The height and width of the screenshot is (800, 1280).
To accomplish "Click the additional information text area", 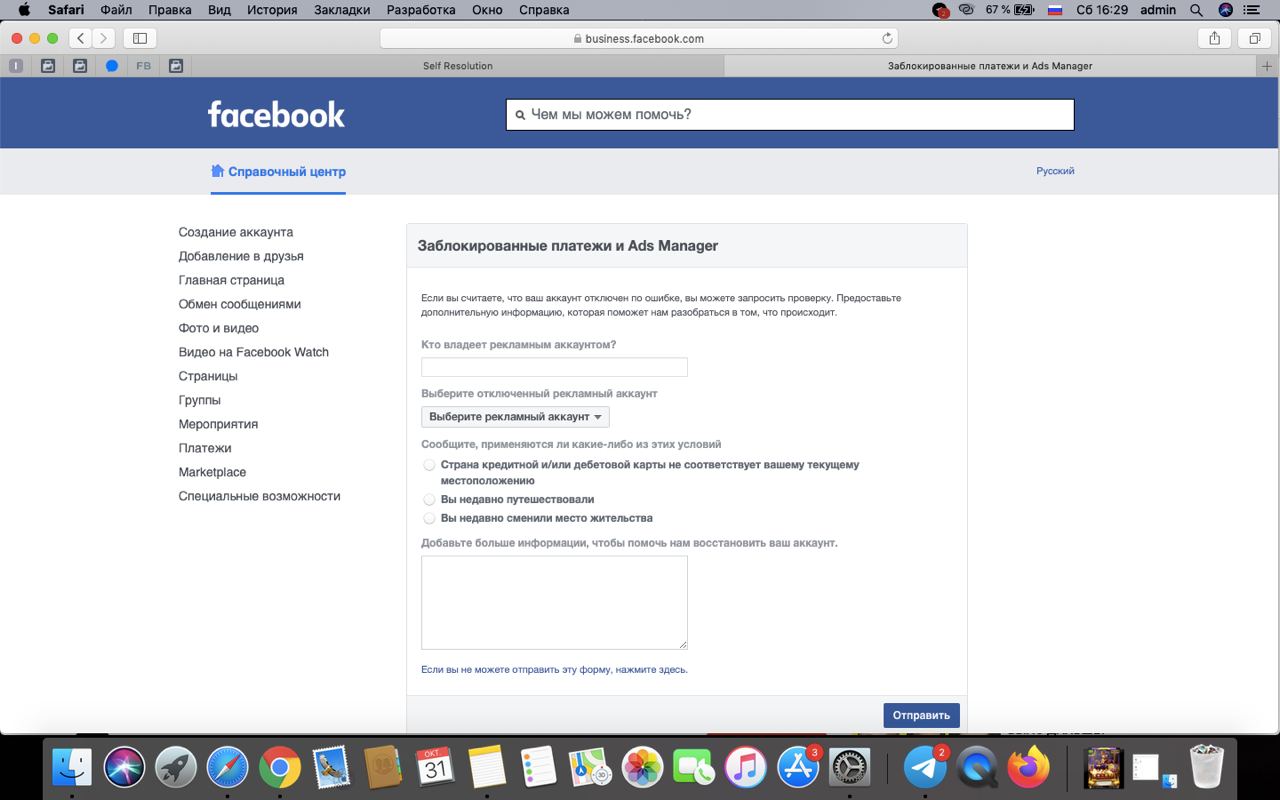I will click(554, 603).
